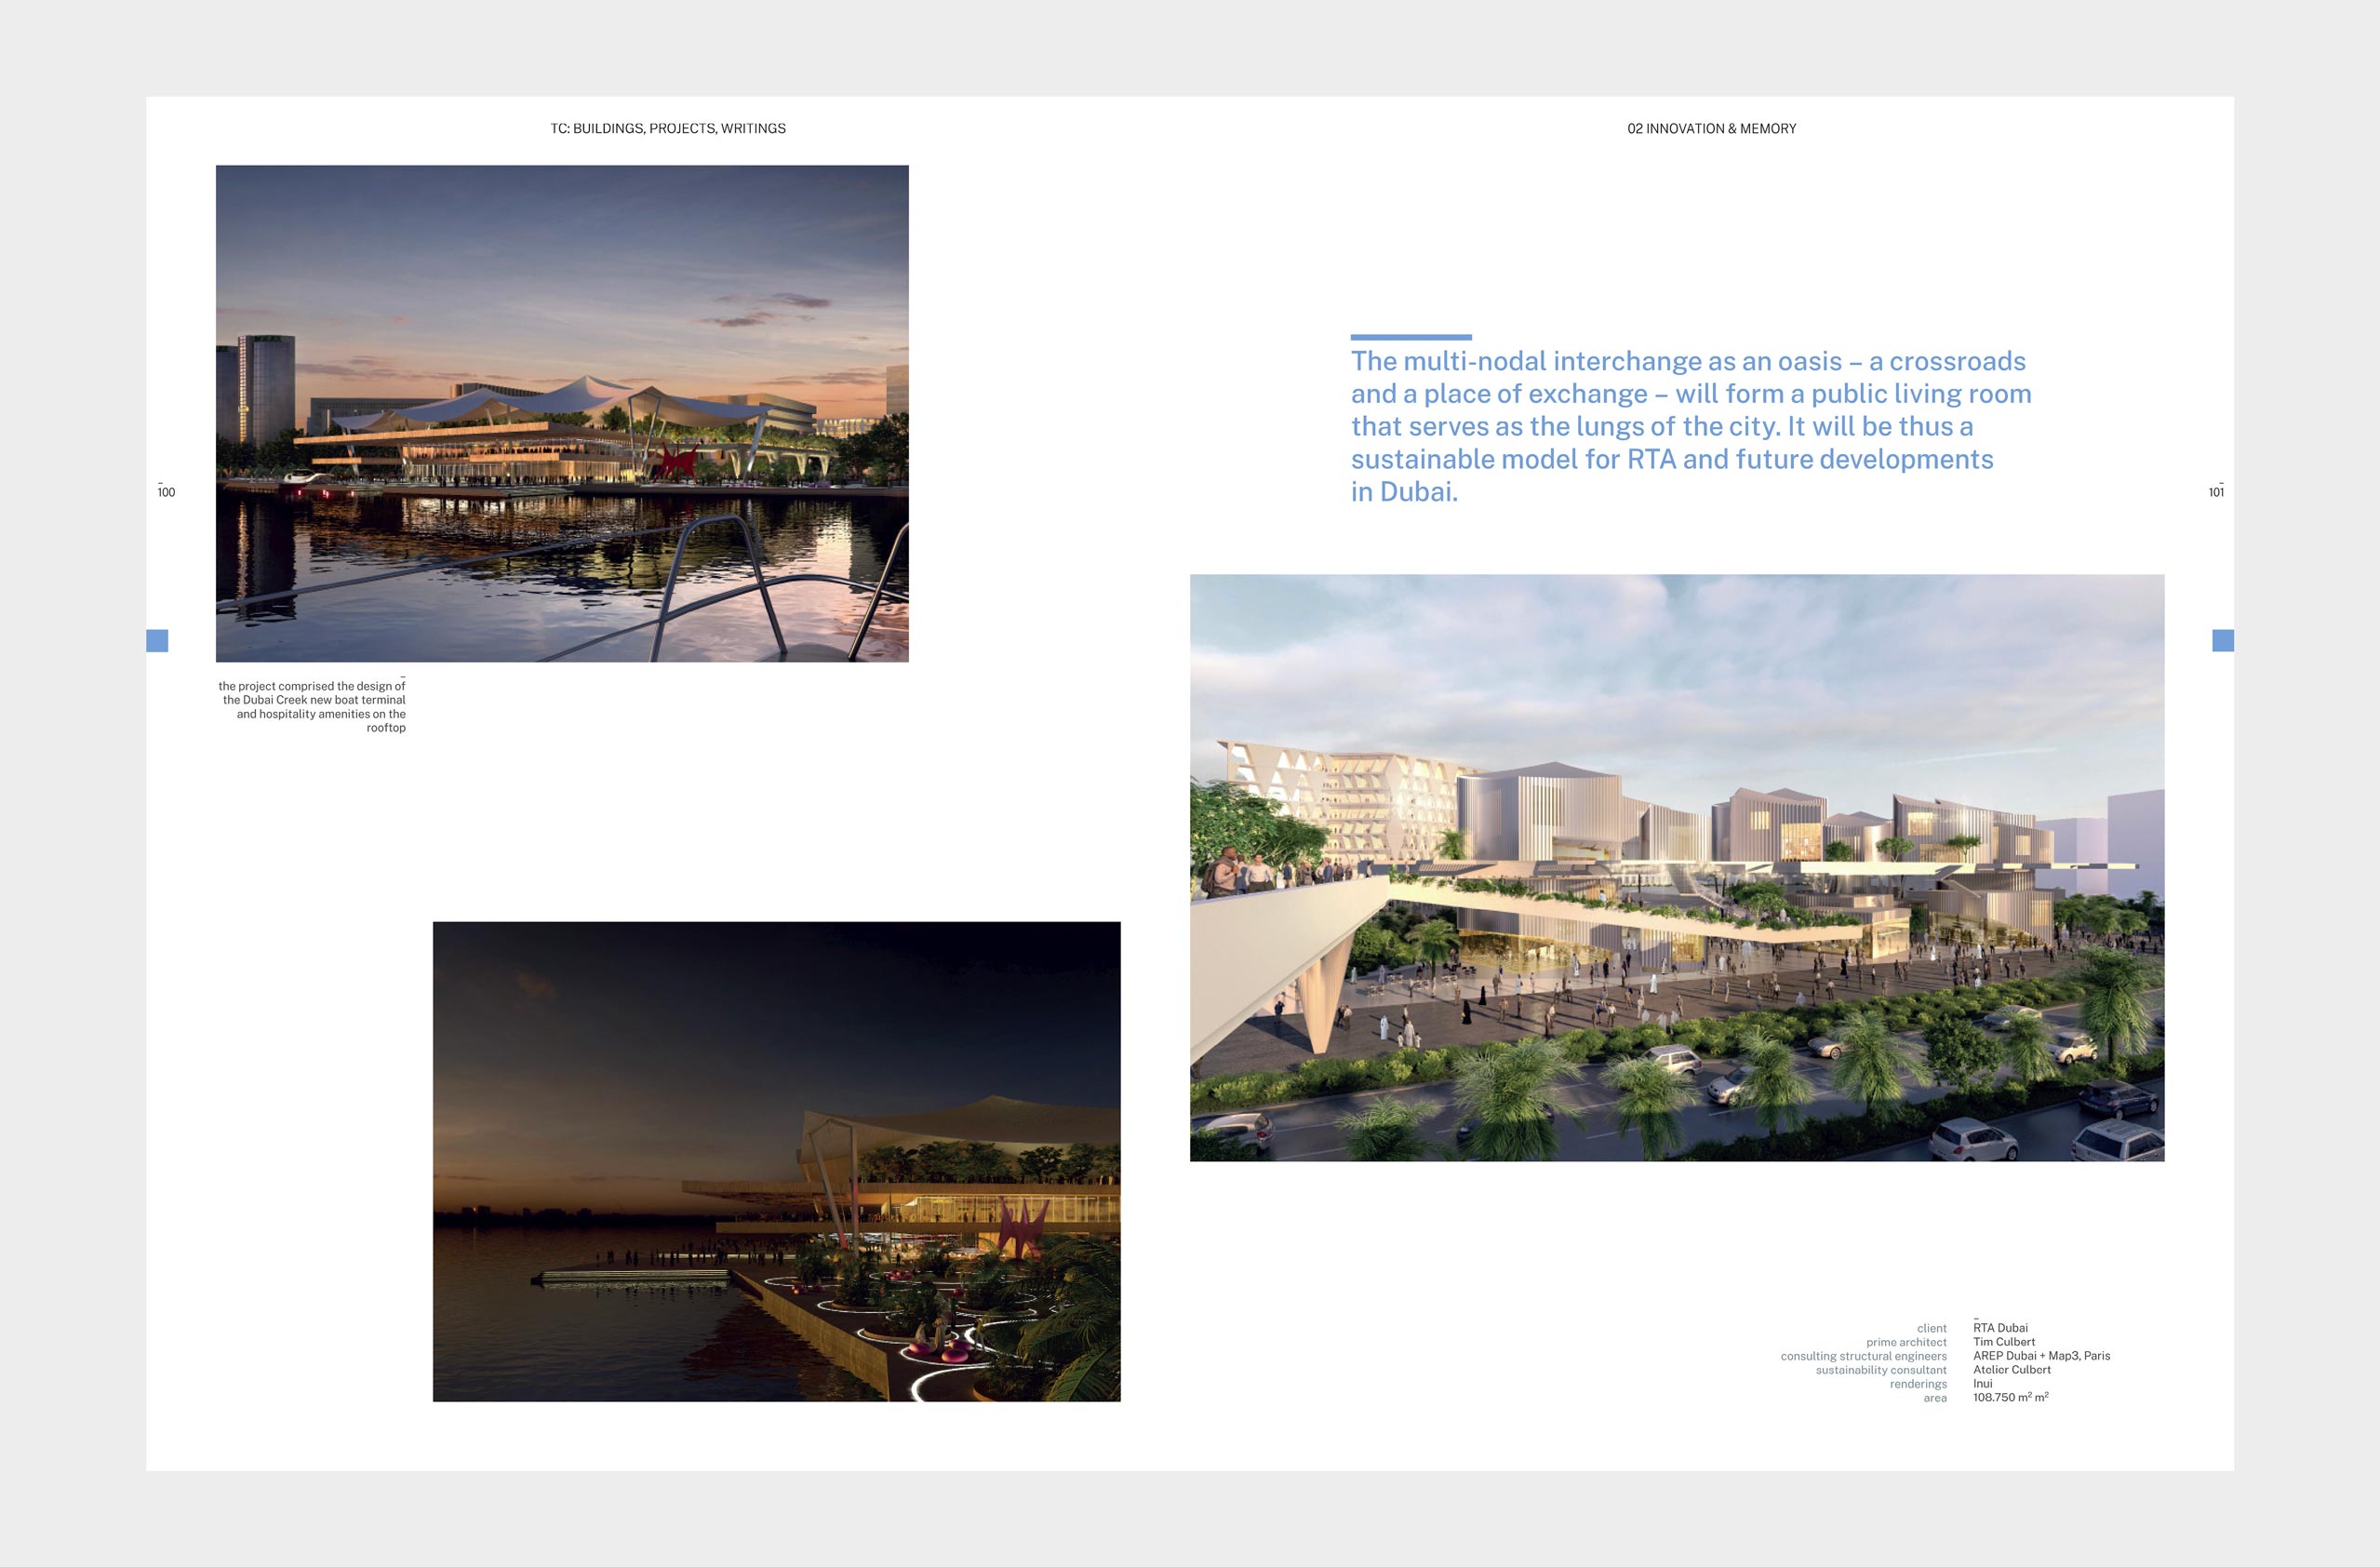This screenshot has height=1567, width=2380.
Task: Click the blue multi-nodal interchange quote text
Action: (1690, 426)
